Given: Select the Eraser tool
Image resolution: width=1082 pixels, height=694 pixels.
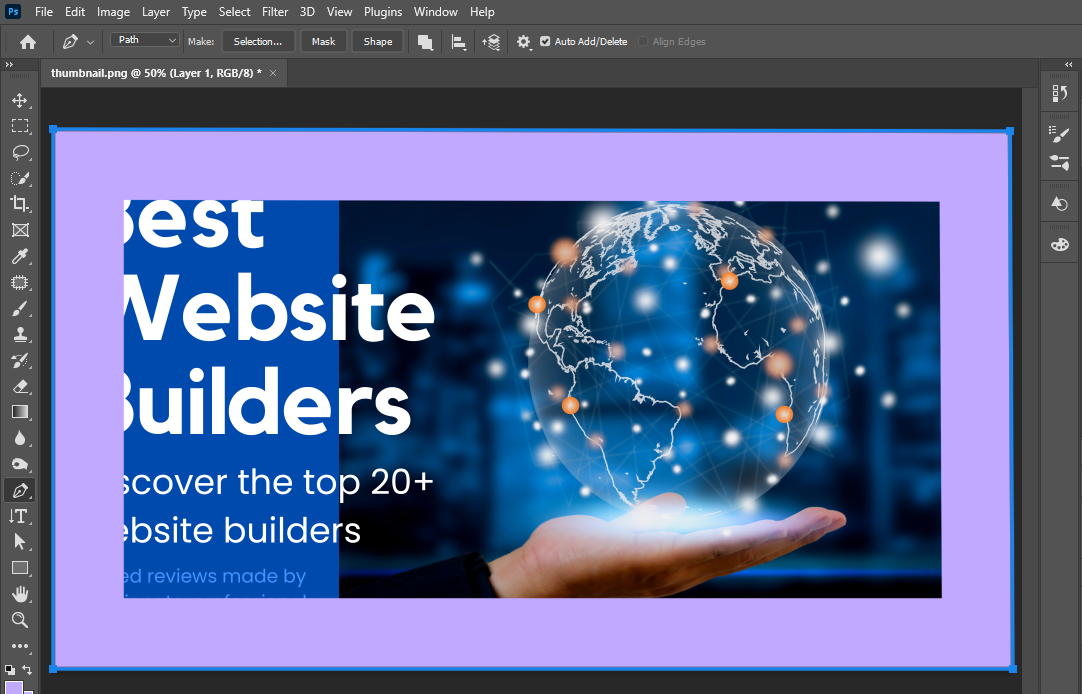Looking at the screenshot, I should (19, 386).
